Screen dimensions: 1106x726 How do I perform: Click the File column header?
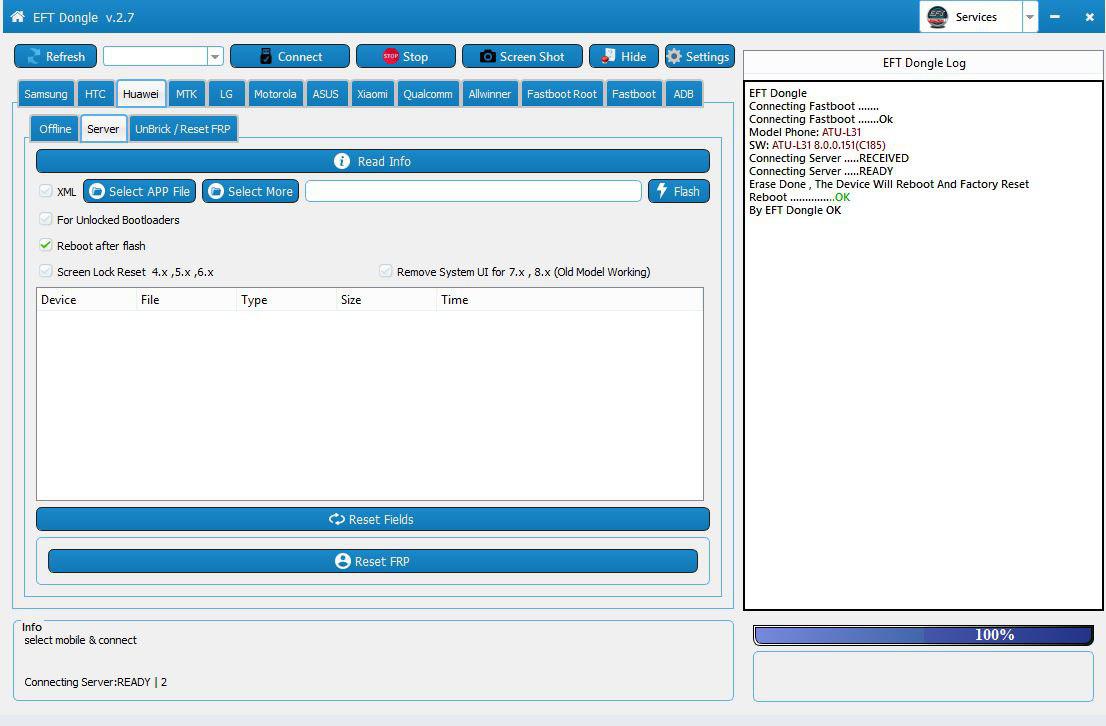point(187,300)
